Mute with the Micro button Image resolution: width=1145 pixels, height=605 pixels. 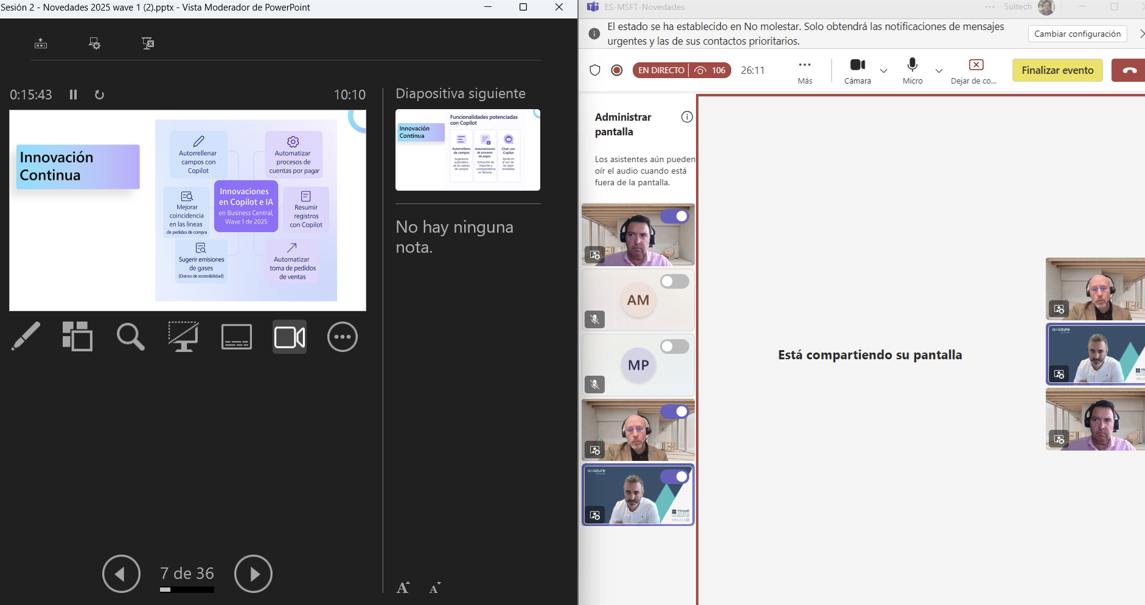pyautogui.click(x=912, y=72)
